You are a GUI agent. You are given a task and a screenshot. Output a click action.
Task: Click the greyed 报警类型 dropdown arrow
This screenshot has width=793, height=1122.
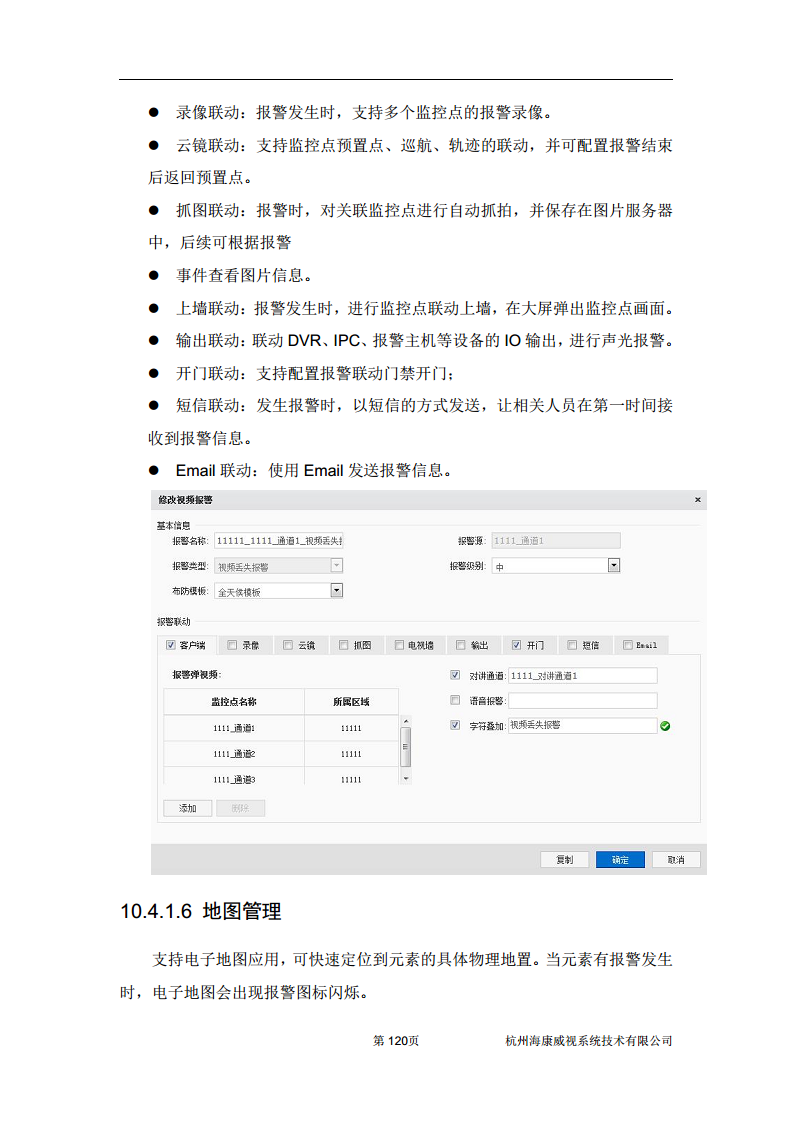pyautogui.click(x=336, y=565)
